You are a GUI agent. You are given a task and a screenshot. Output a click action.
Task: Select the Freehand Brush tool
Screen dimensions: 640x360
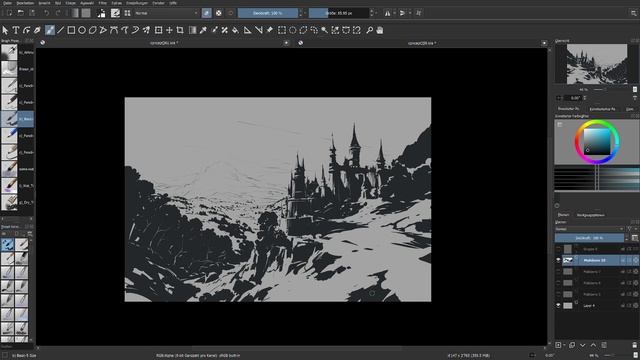coord(49,30)
